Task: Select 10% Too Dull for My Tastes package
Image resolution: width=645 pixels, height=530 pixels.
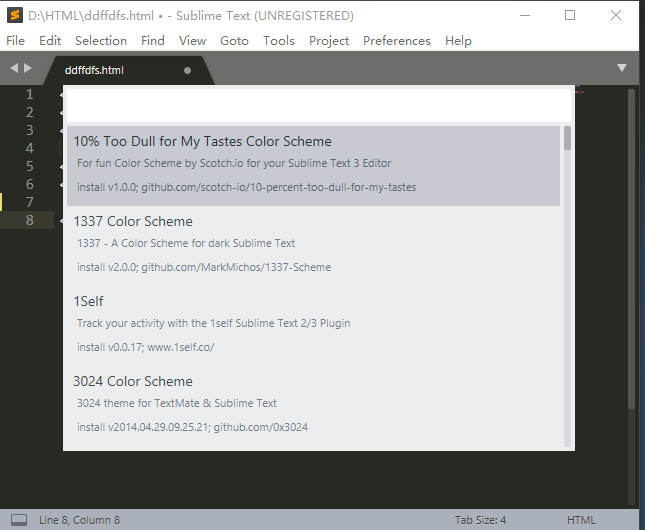Action: [313, 165]
